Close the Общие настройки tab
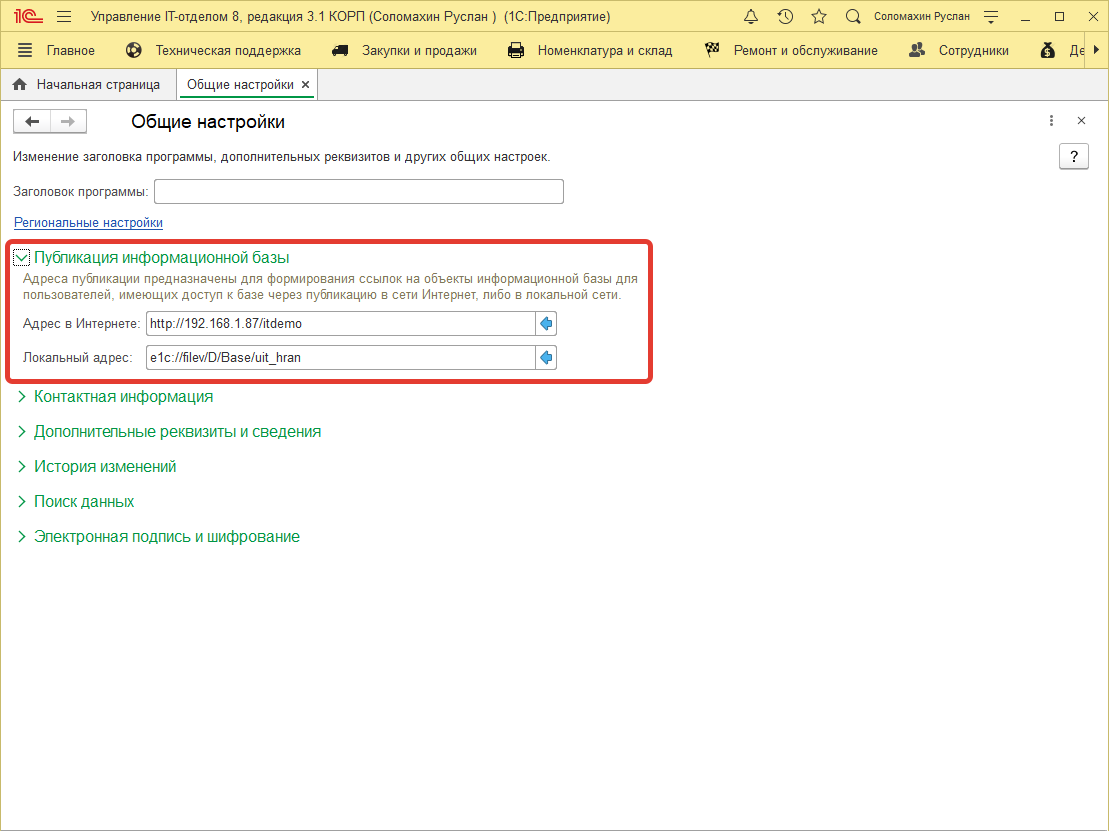 (305, 85)
